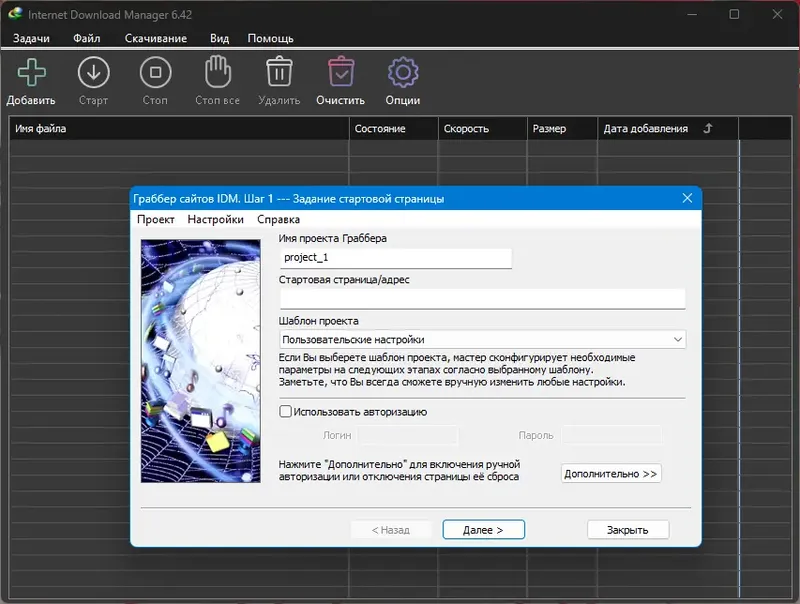Open IDM Опции via the gear icon
800x604 pixels.
402,72
